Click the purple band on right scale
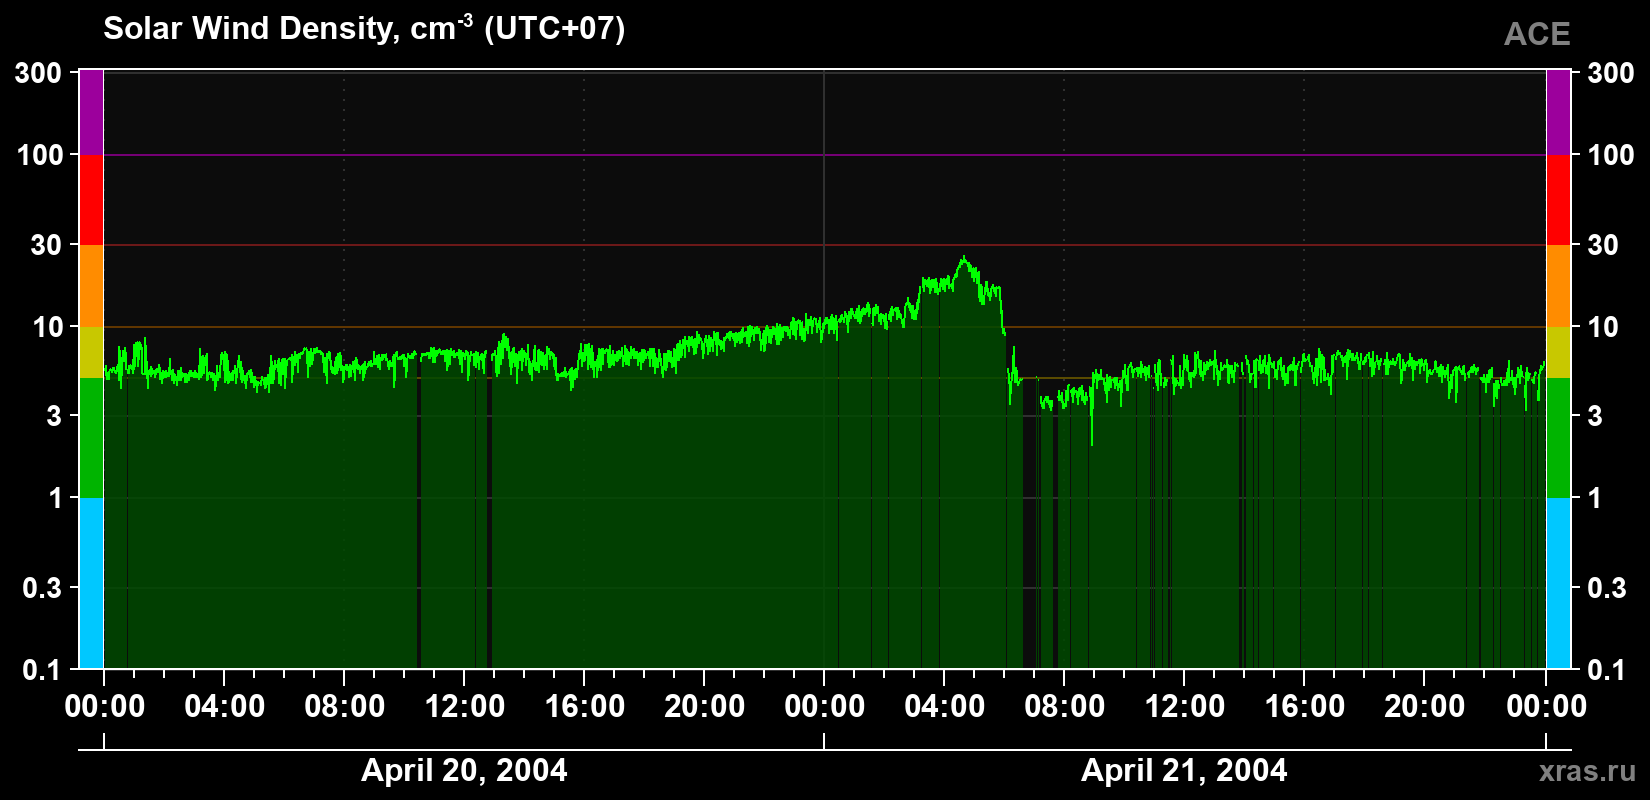The width and height of the screenshot is (1650, 800). (1558, 112)
